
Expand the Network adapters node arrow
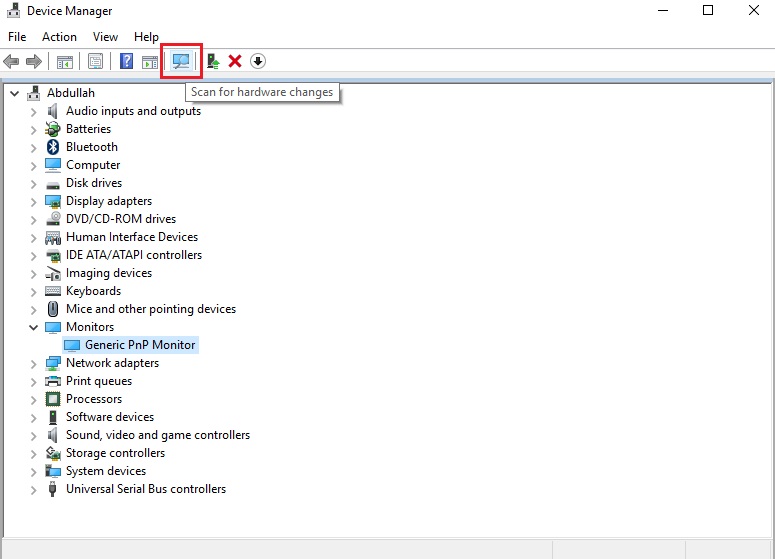coord(33,364)
